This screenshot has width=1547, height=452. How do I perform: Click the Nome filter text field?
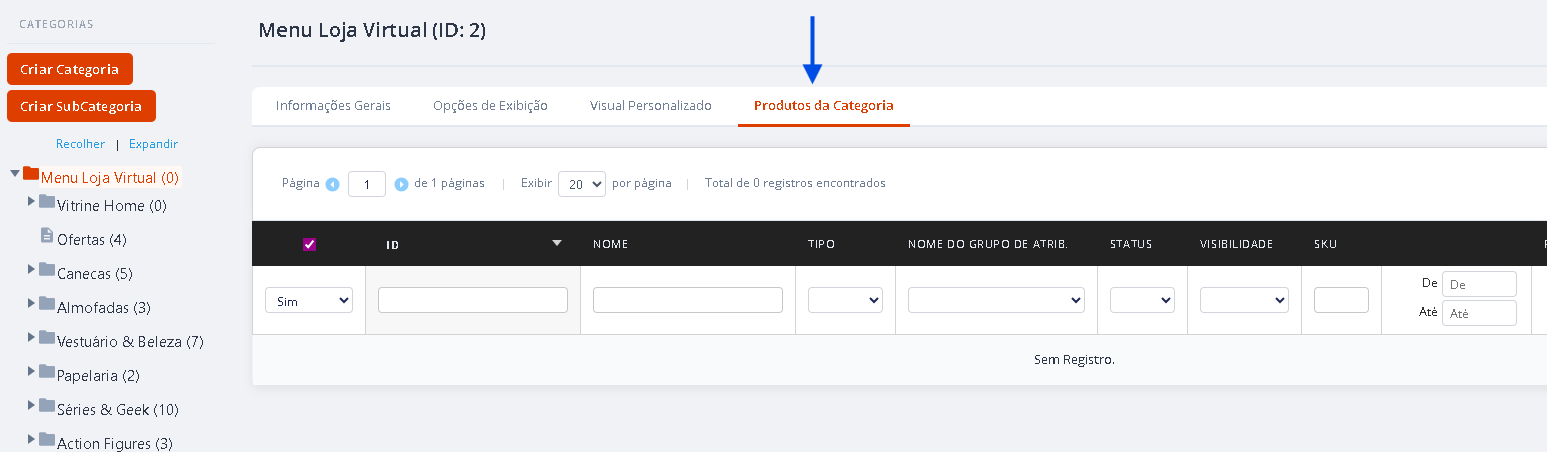click(688, 300)
